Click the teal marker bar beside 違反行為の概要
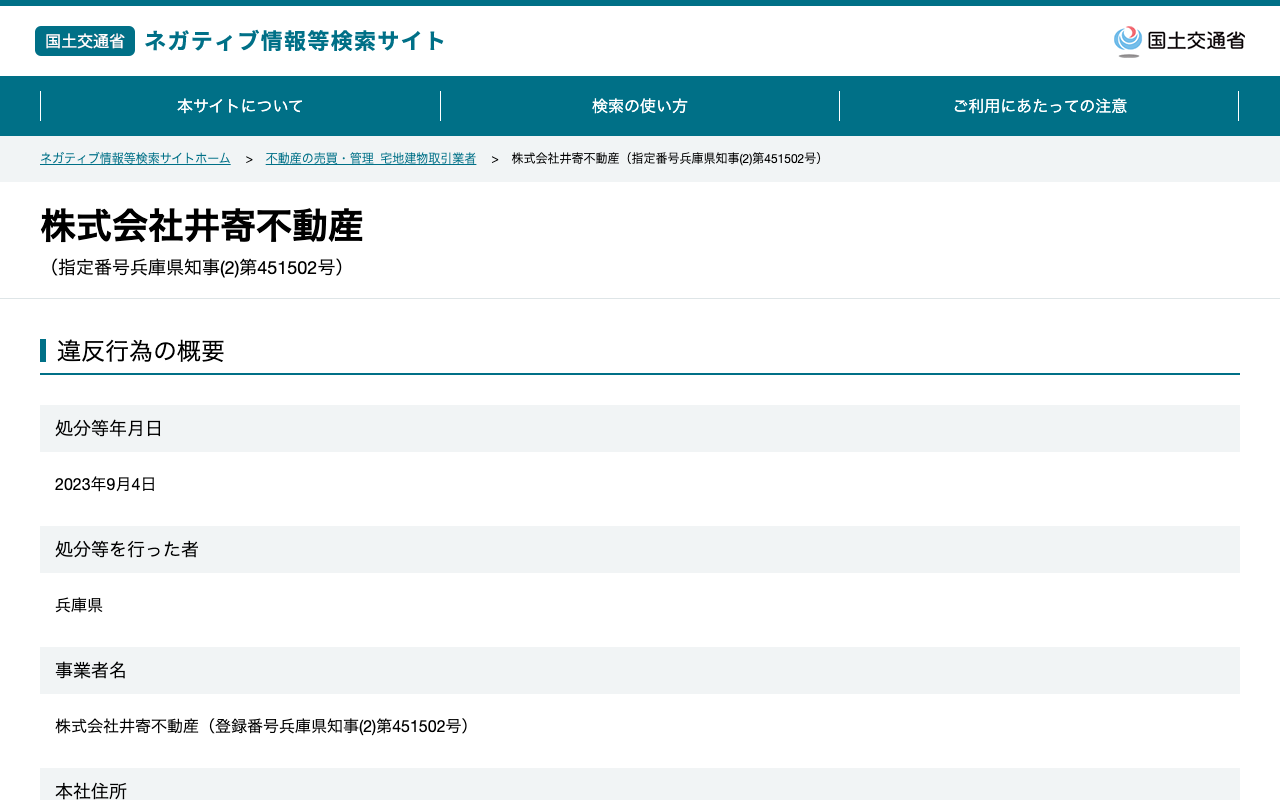This screenshot has height=800, width=1280. pos(43,351)
